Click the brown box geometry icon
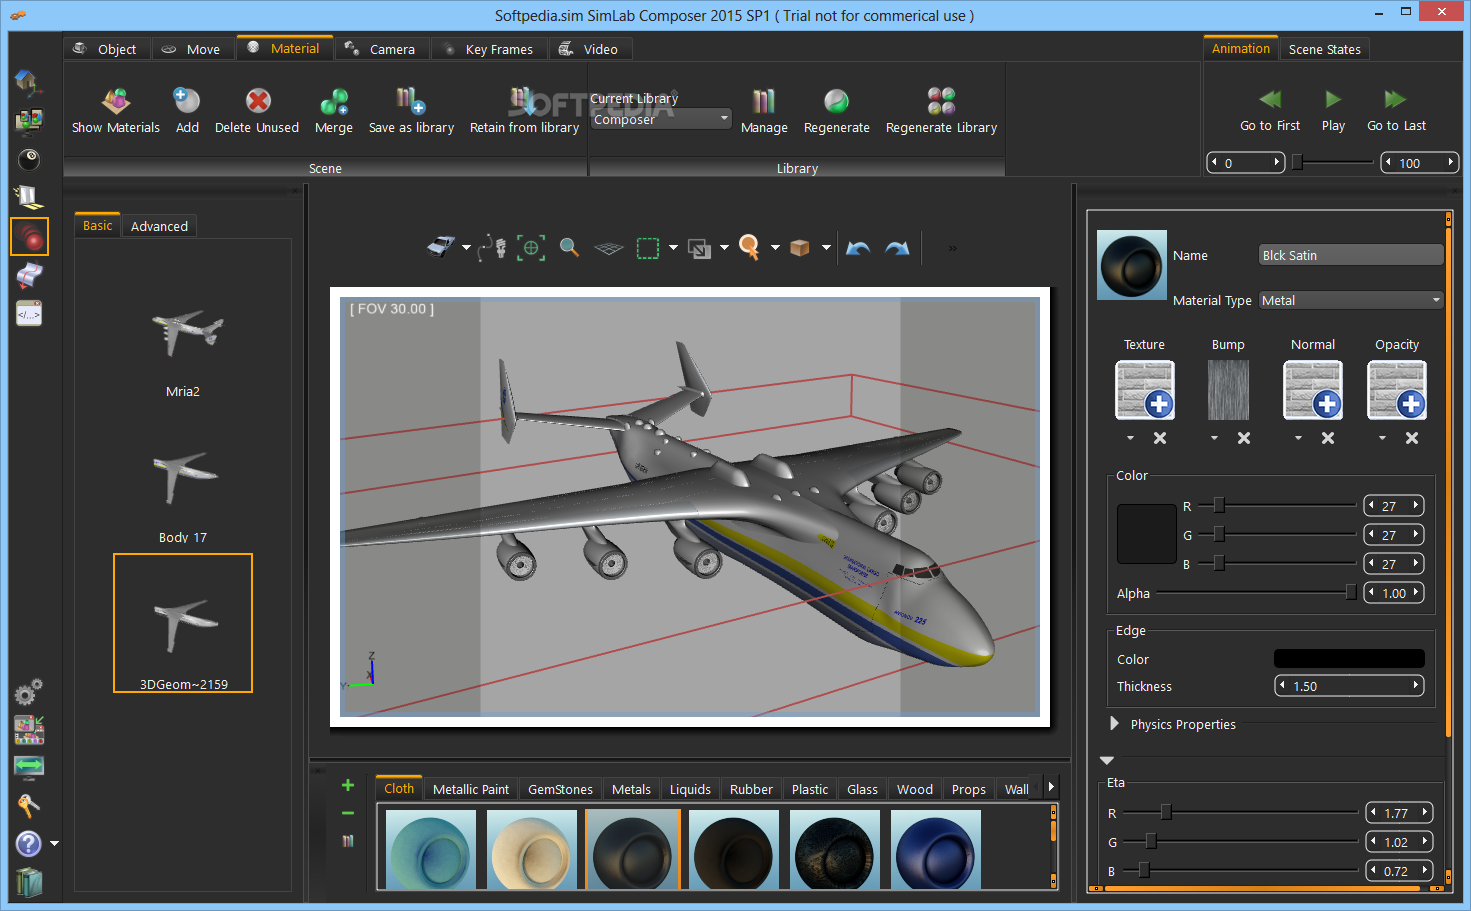The width and height of the screenshot is (1471, 911). coord(799,247)
